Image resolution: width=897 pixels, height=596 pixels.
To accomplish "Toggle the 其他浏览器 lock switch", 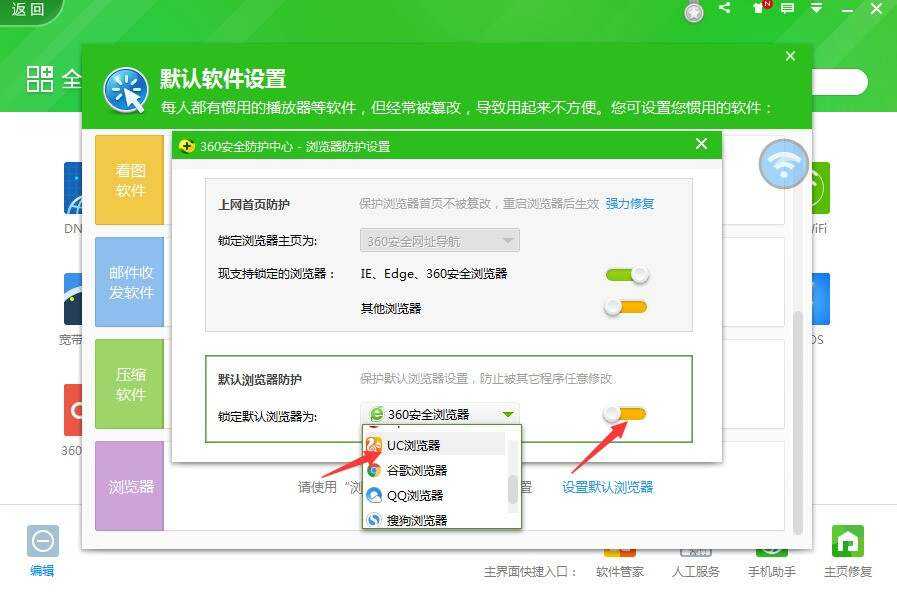I will click(x=626, y=307).
